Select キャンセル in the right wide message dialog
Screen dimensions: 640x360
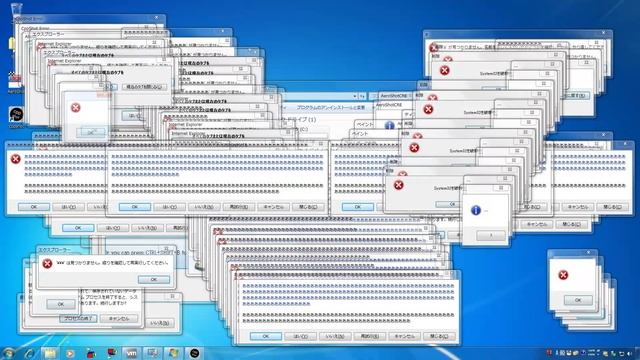(x=578, y=207)
